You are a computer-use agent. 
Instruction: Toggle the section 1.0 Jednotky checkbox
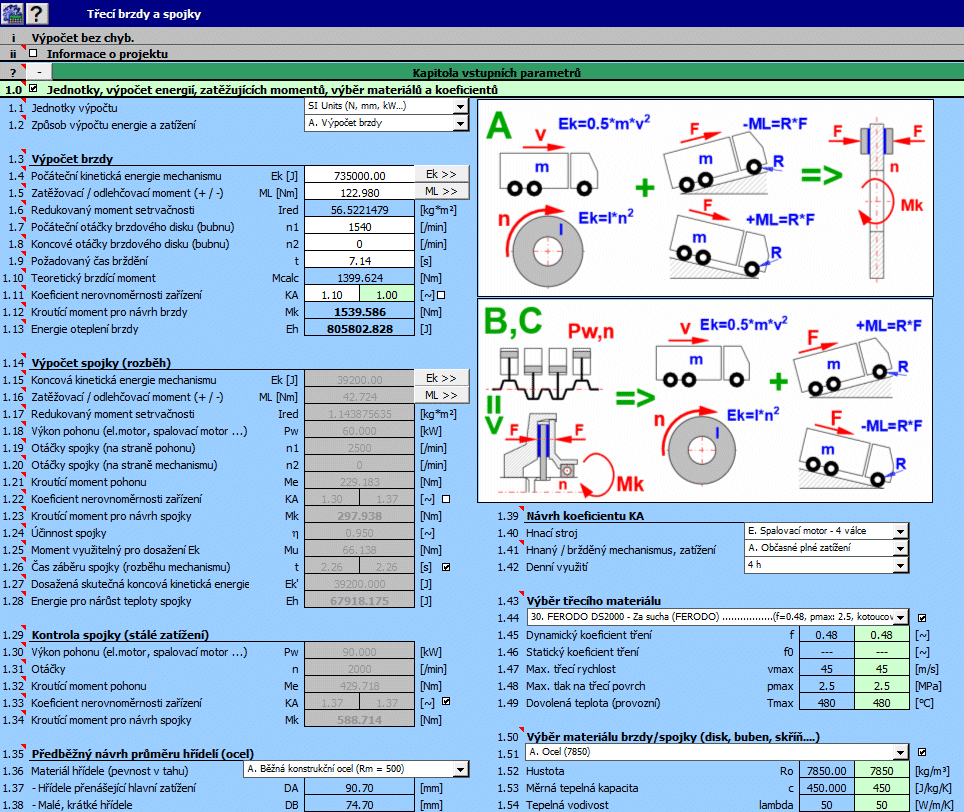33,89
